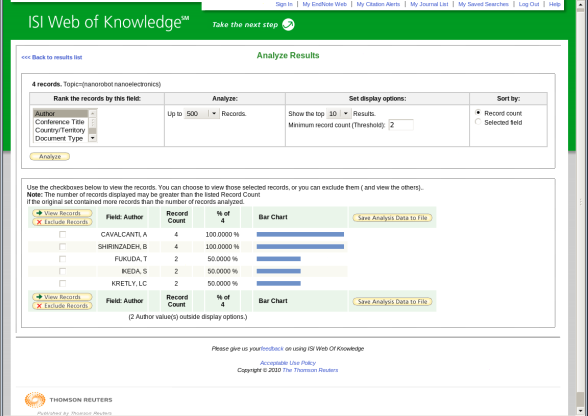Click the yellow Analyze button

click(x=50, y=156)
